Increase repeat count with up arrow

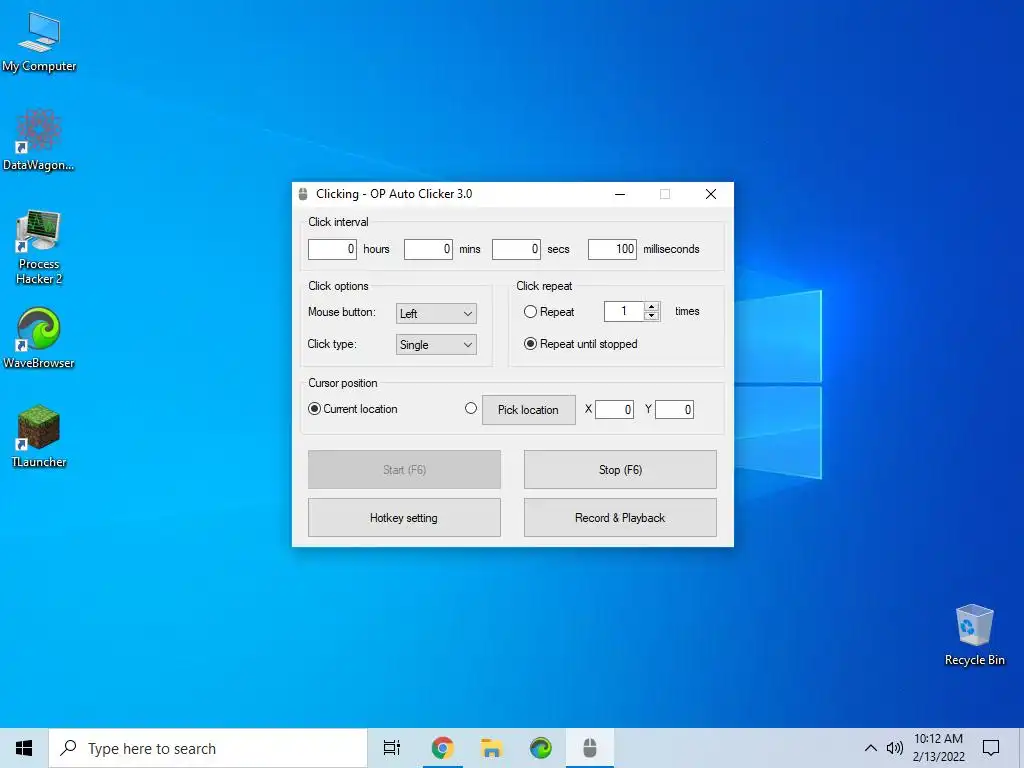[x=651, y=307]
